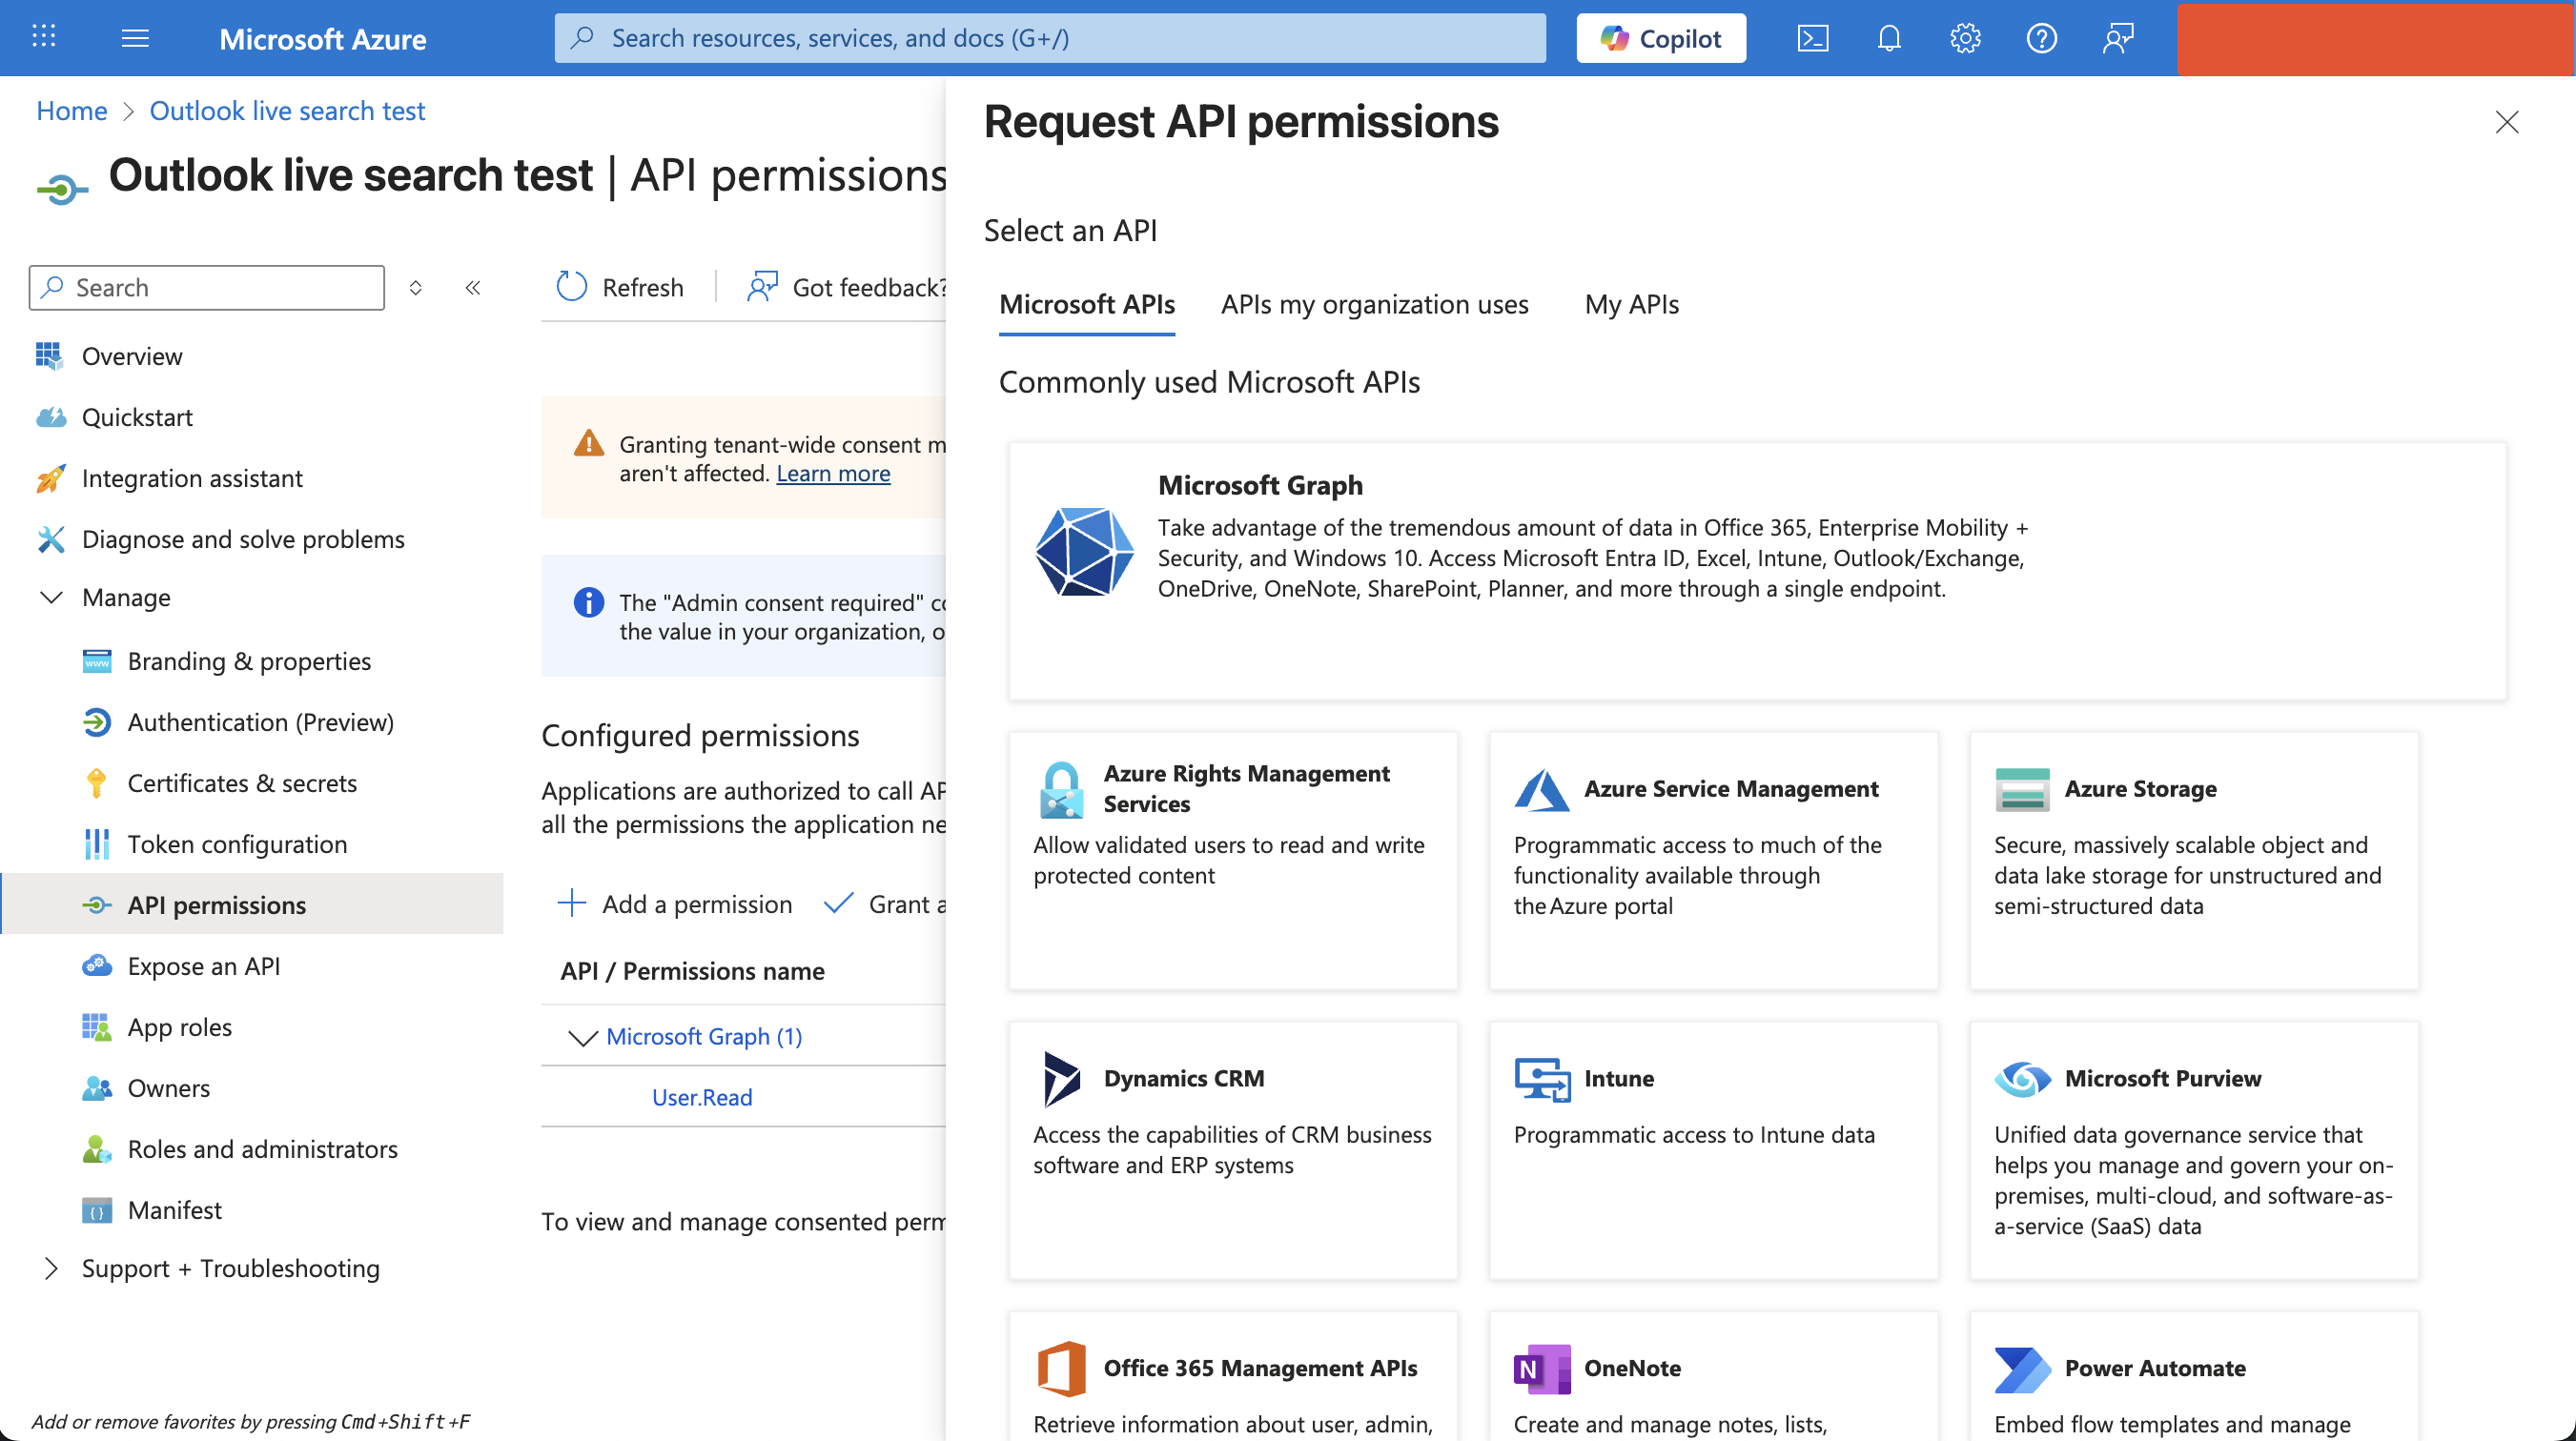
Task: Click Add a permission button
Action: click(675, 904)
